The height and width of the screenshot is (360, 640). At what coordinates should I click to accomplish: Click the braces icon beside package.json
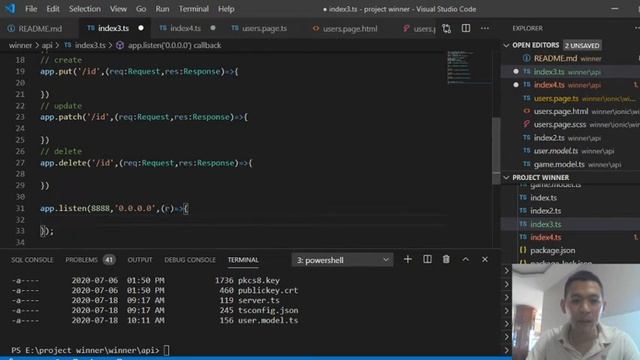[x=523, y=250]
